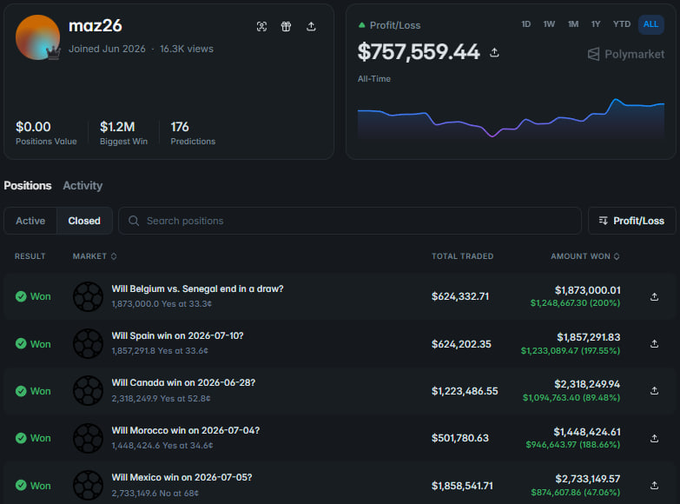680x504 pixels.
Task: Share the $757,559.44 profit figure
Action: tap(494, 52)
